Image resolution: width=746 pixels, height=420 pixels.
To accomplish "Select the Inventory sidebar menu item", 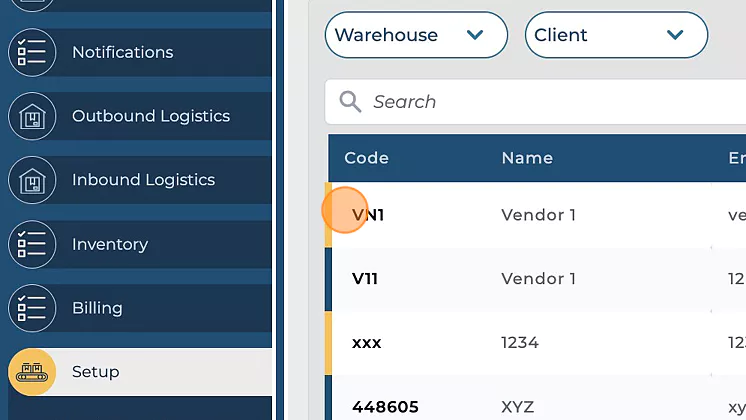I will pos(110,244).
